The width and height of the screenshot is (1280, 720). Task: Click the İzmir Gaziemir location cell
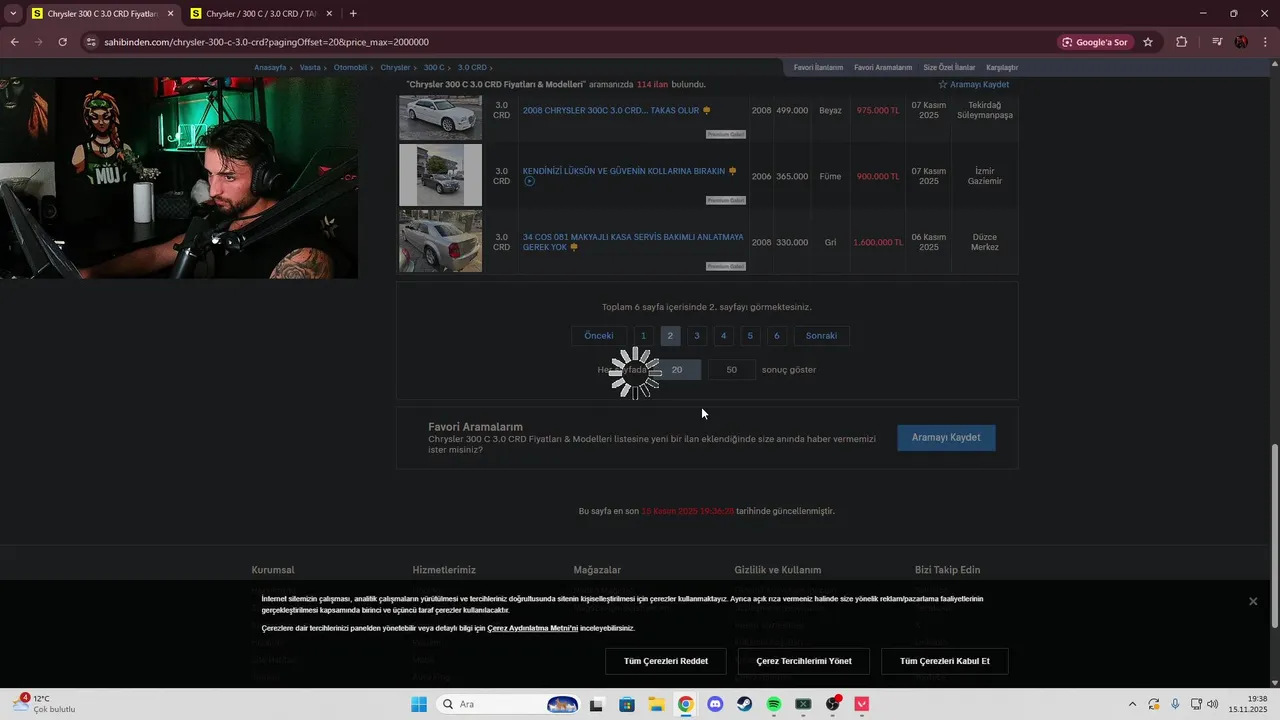[985, 176]
